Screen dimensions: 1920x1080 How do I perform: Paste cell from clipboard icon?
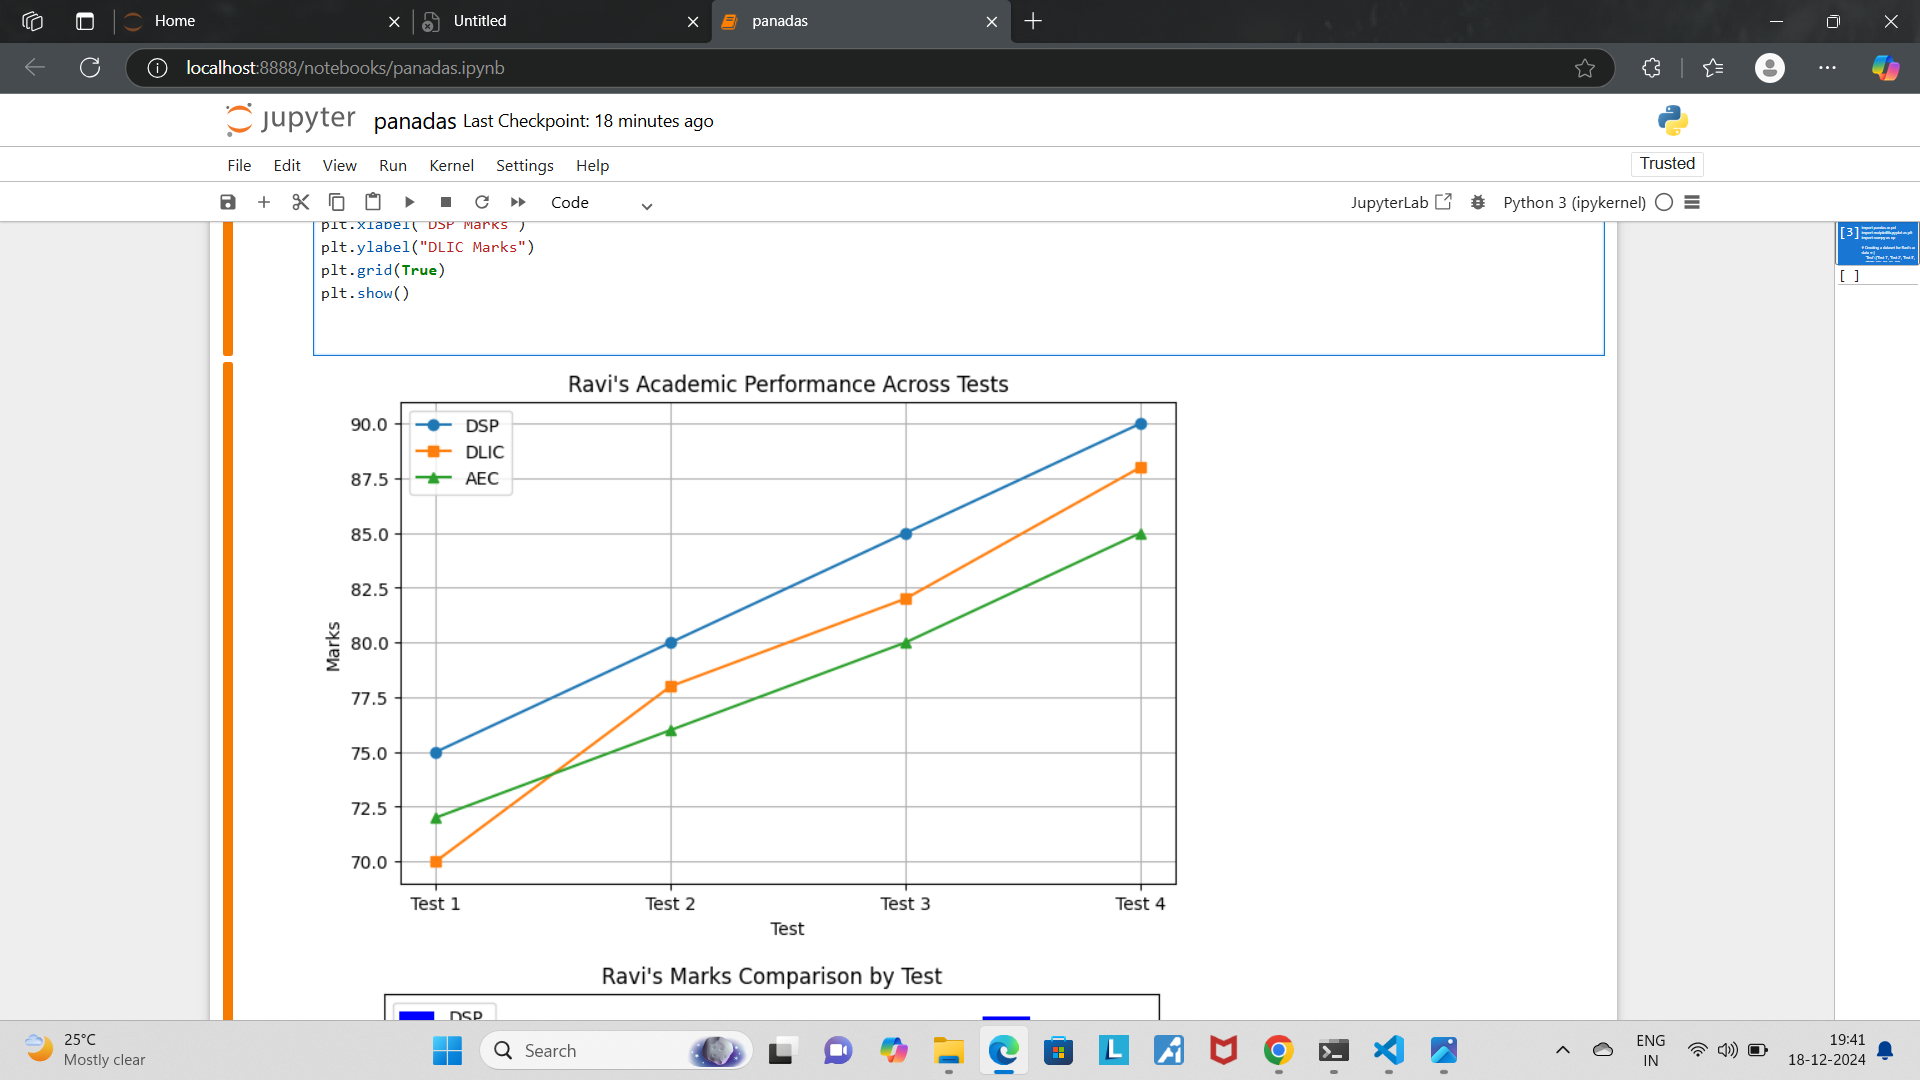pos(373,202)
